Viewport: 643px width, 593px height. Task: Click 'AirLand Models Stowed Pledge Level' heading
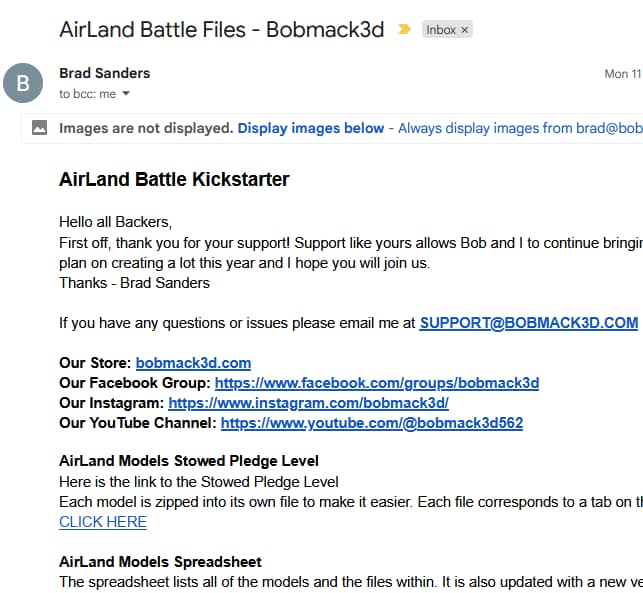coord(189,461)
